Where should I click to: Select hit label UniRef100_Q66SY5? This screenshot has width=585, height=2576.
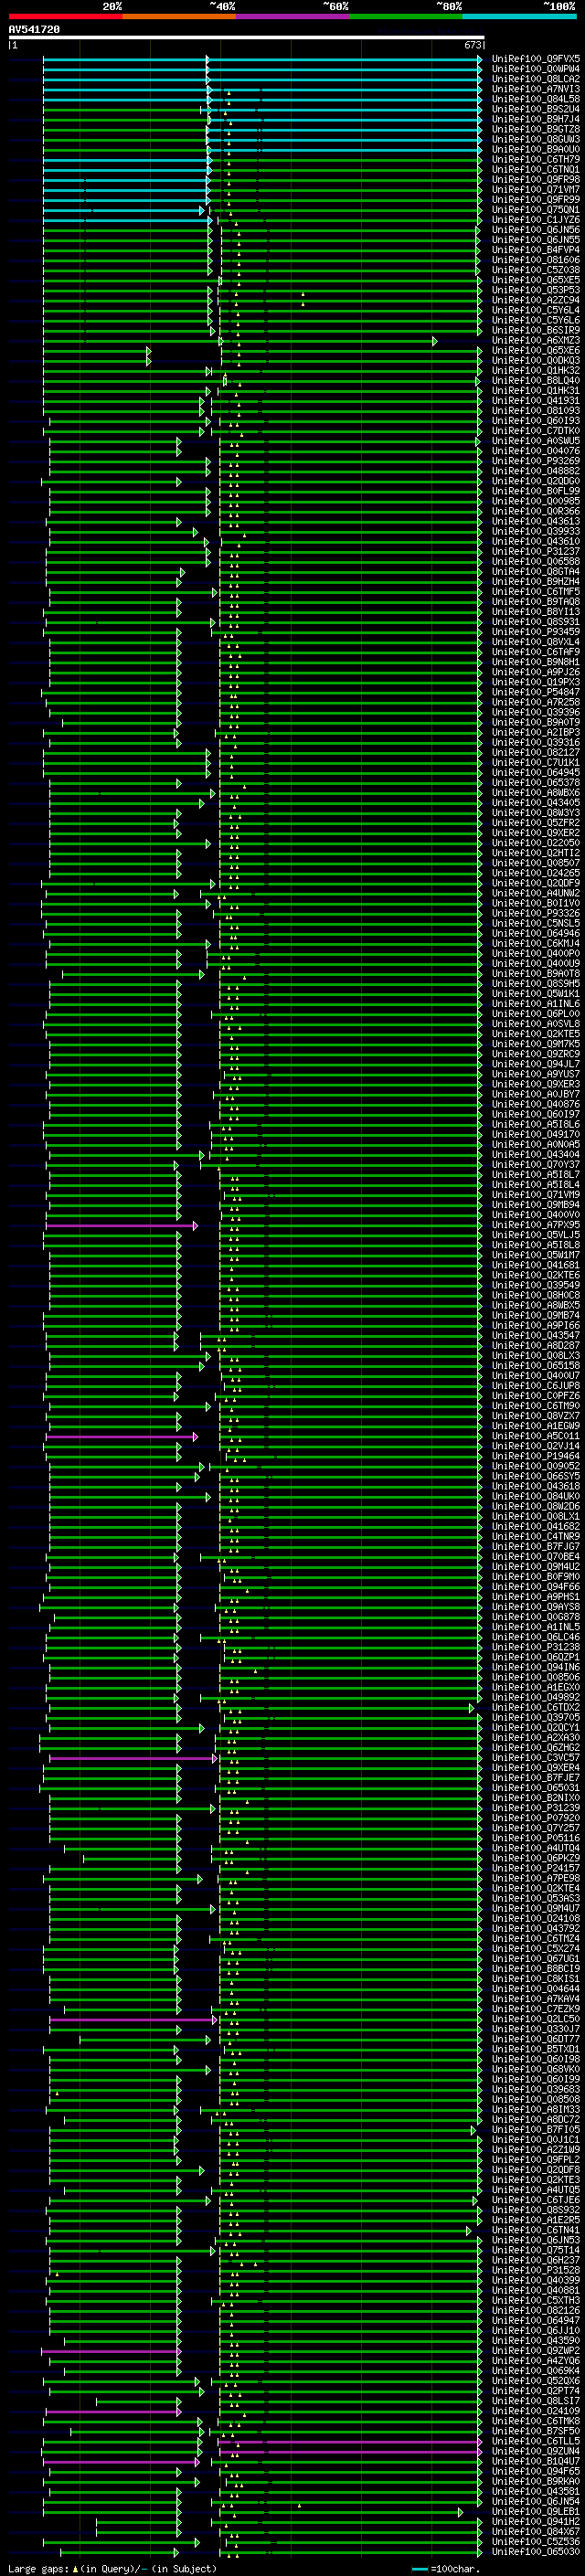(536, 1476)
